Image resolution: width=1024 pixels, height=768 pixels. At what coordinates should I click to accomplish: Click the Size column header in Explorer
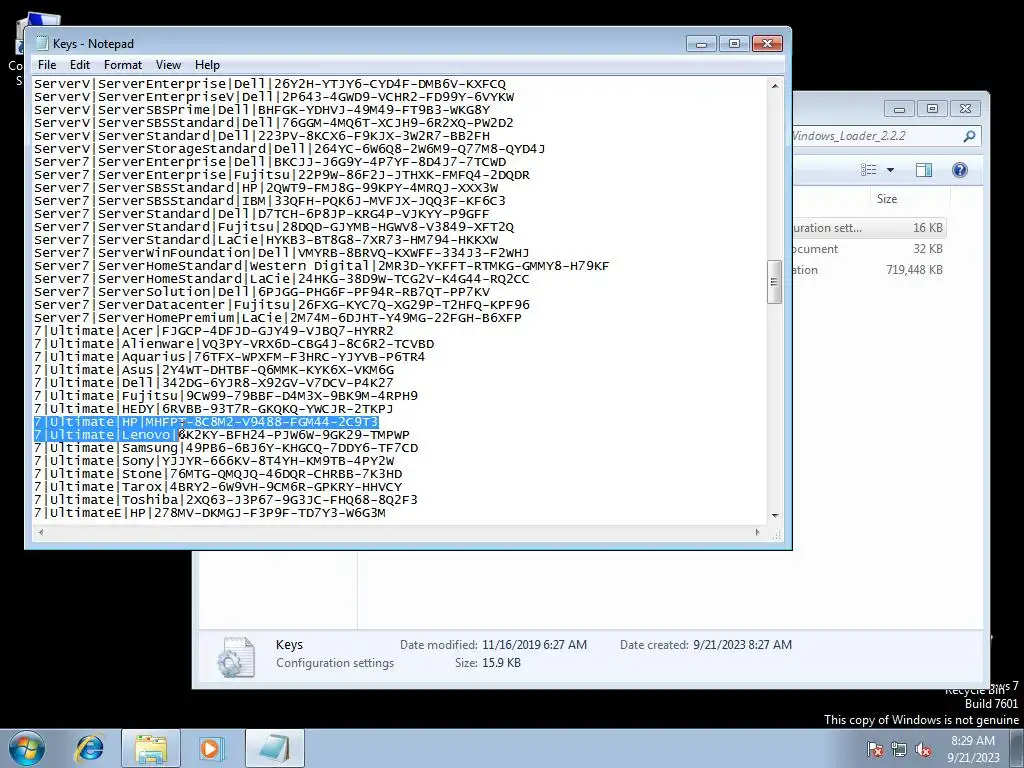click(886, 199)
